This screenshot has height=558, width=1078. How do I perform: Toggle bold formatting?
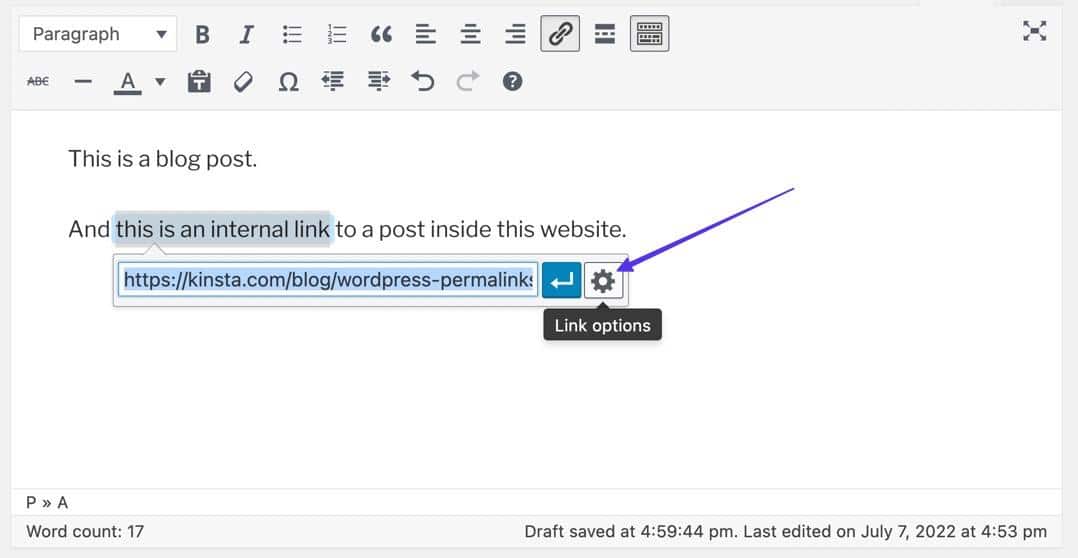202,35
